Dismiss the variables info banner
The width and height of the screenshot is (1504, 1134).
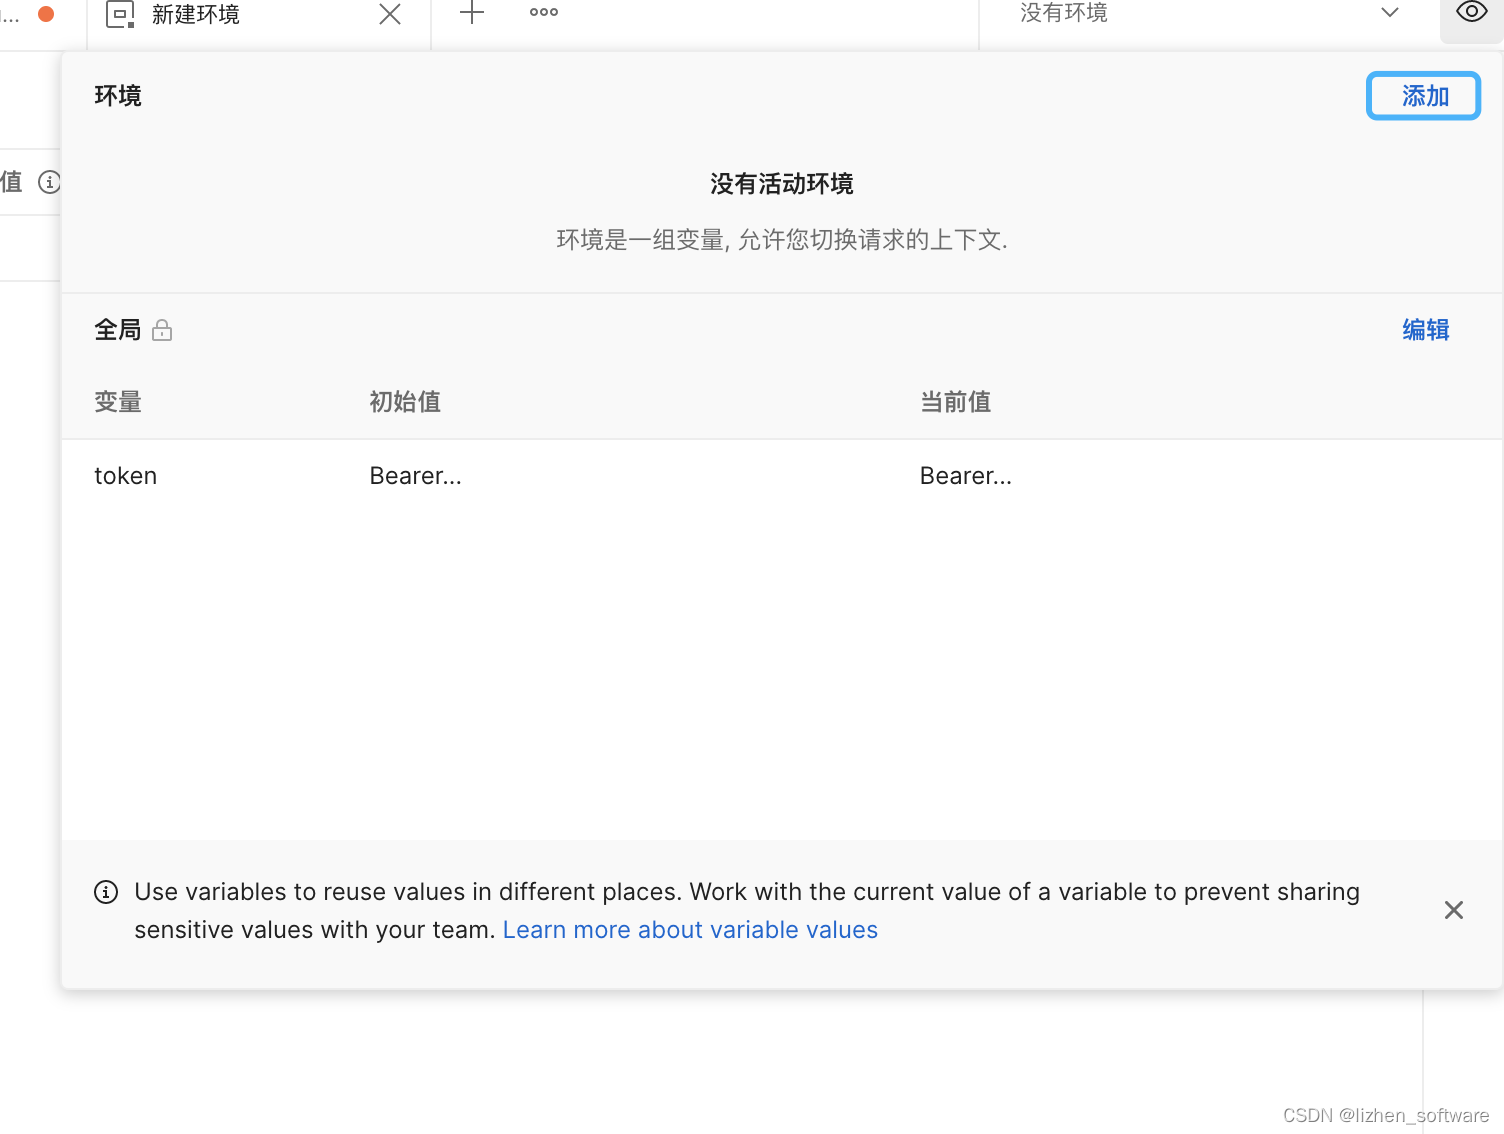[1454, 910]
